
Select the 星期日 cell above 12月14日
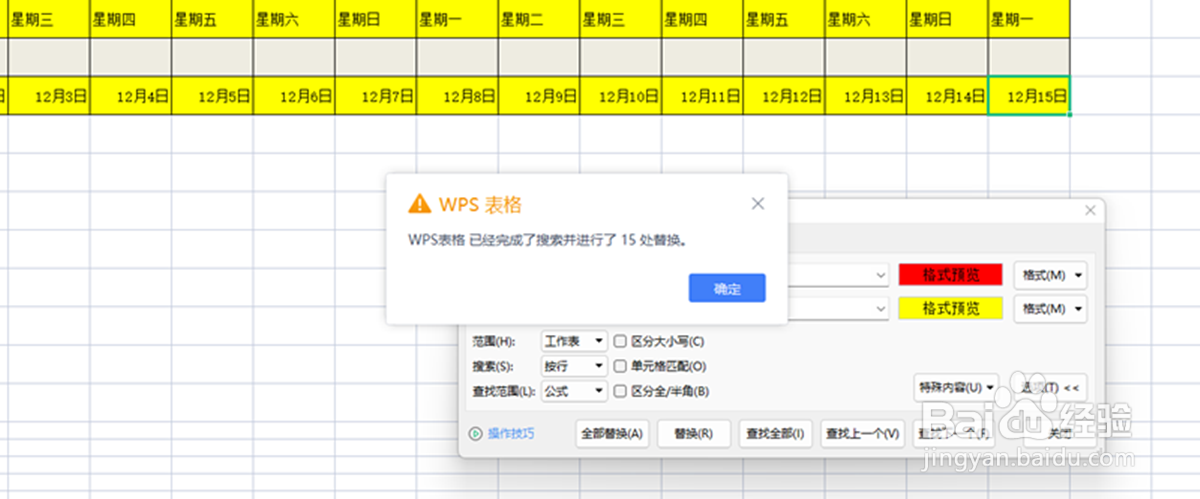pyautogui.click(x=948, y=18)
